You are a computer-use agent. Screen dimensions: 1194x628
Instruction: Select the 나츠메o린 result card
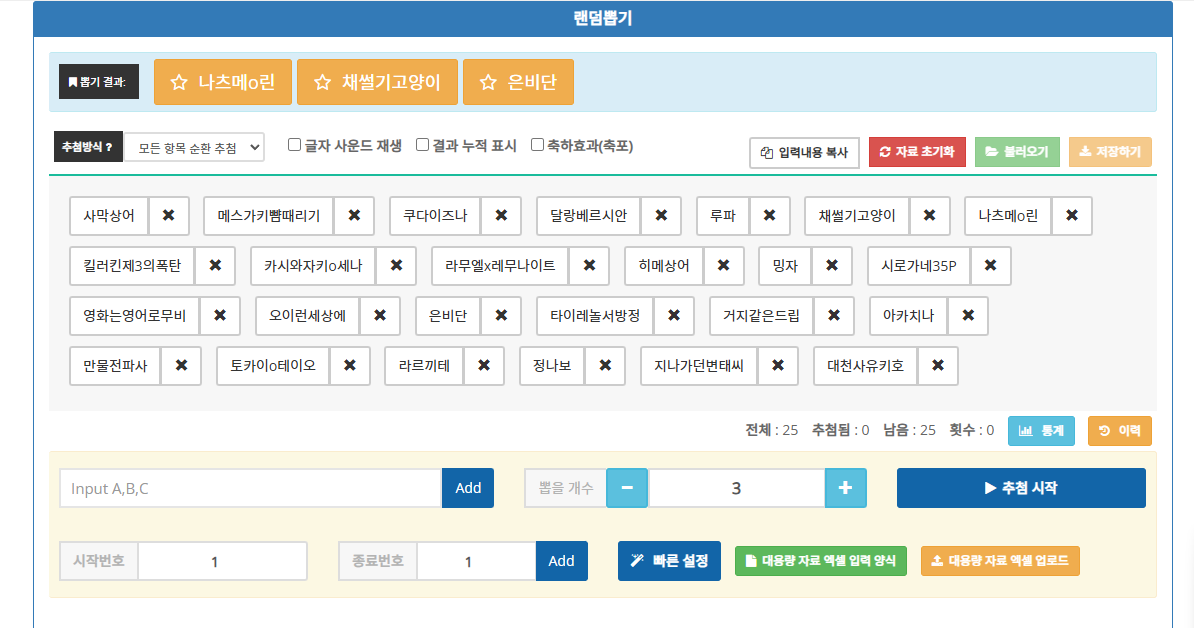(223, 82)
